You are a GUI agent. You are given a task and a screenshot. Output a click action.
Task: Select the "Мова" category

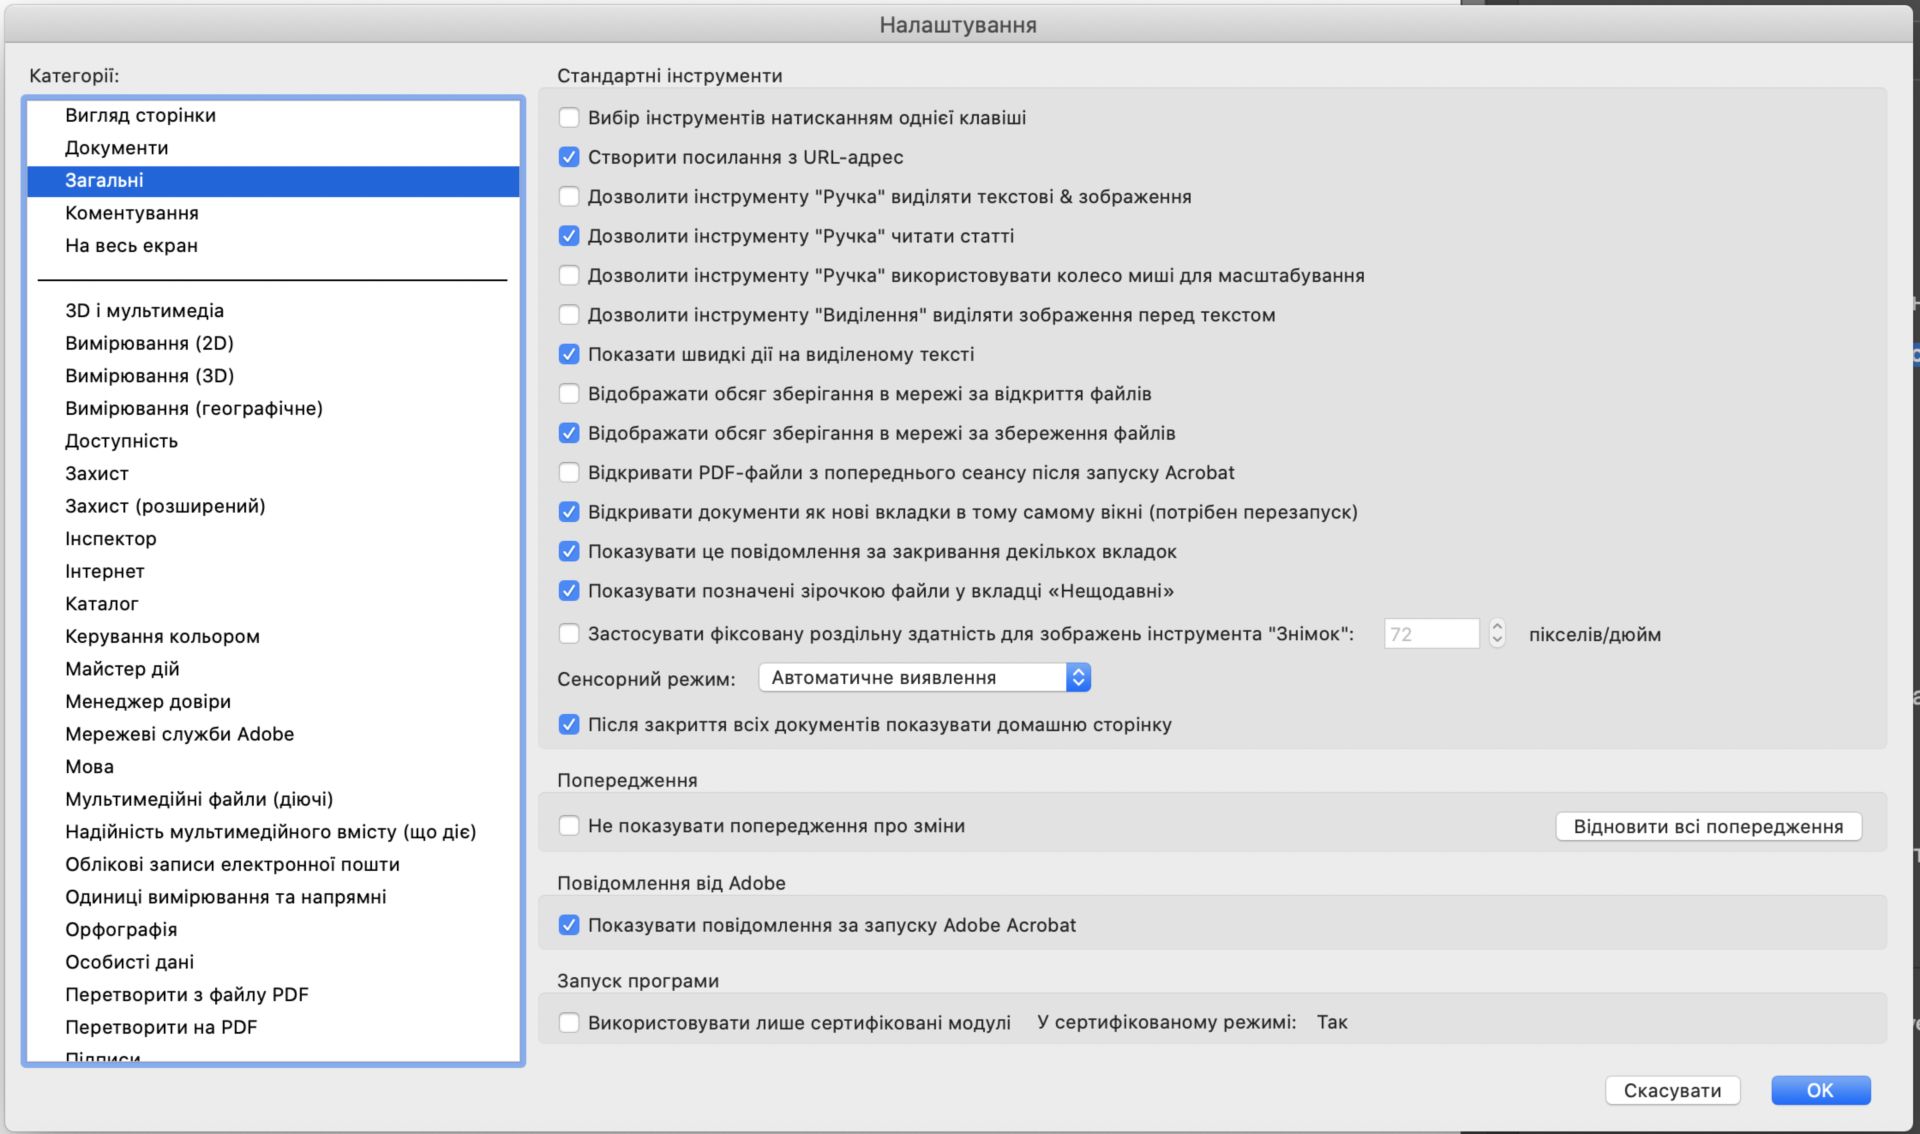(91, 766)
